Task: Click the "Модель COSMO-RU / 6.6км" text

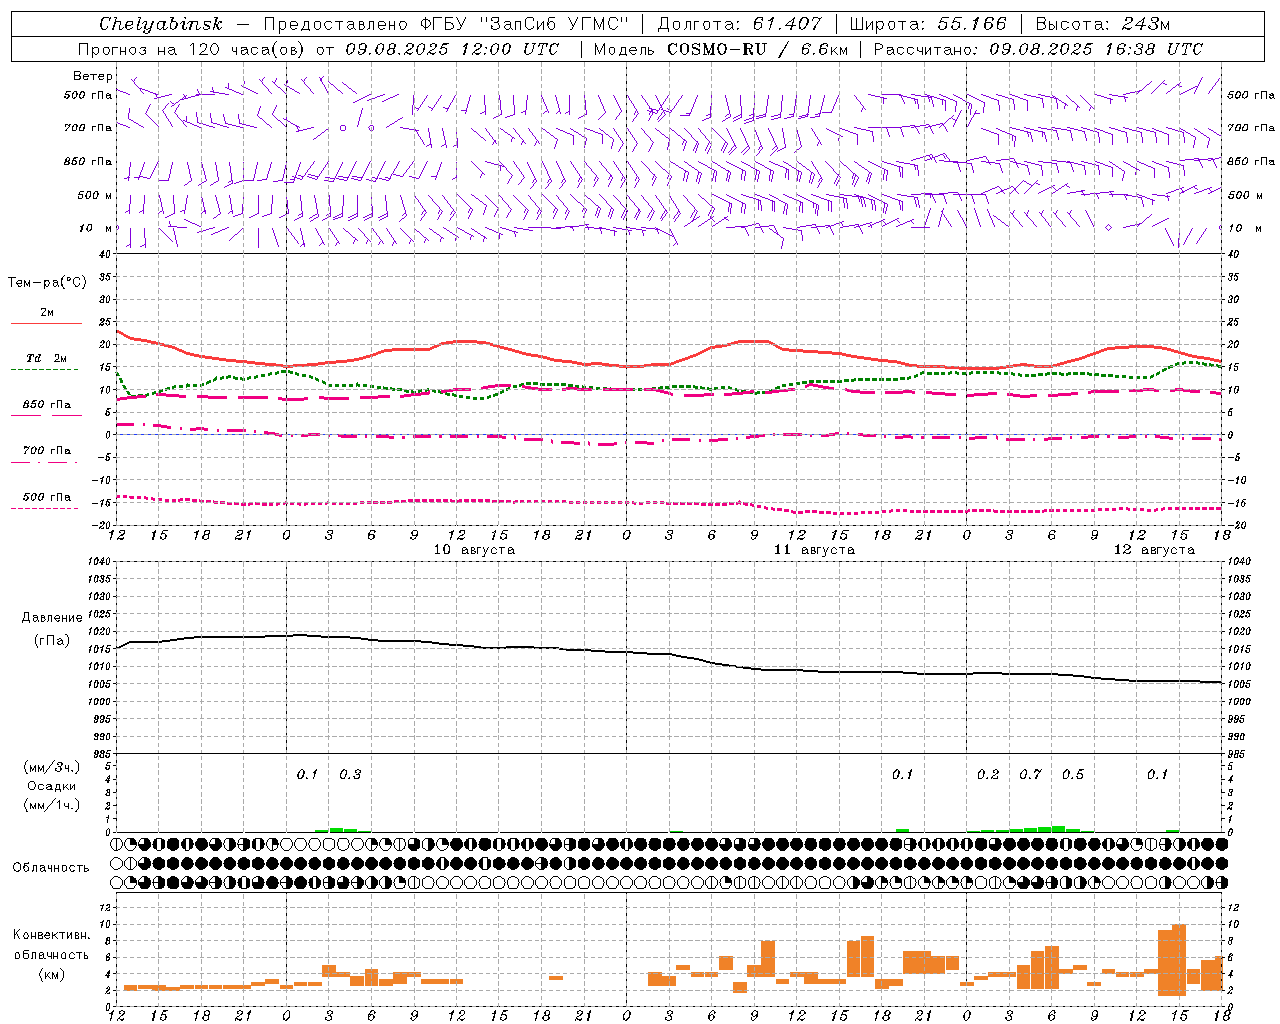Action: [721, 49]
